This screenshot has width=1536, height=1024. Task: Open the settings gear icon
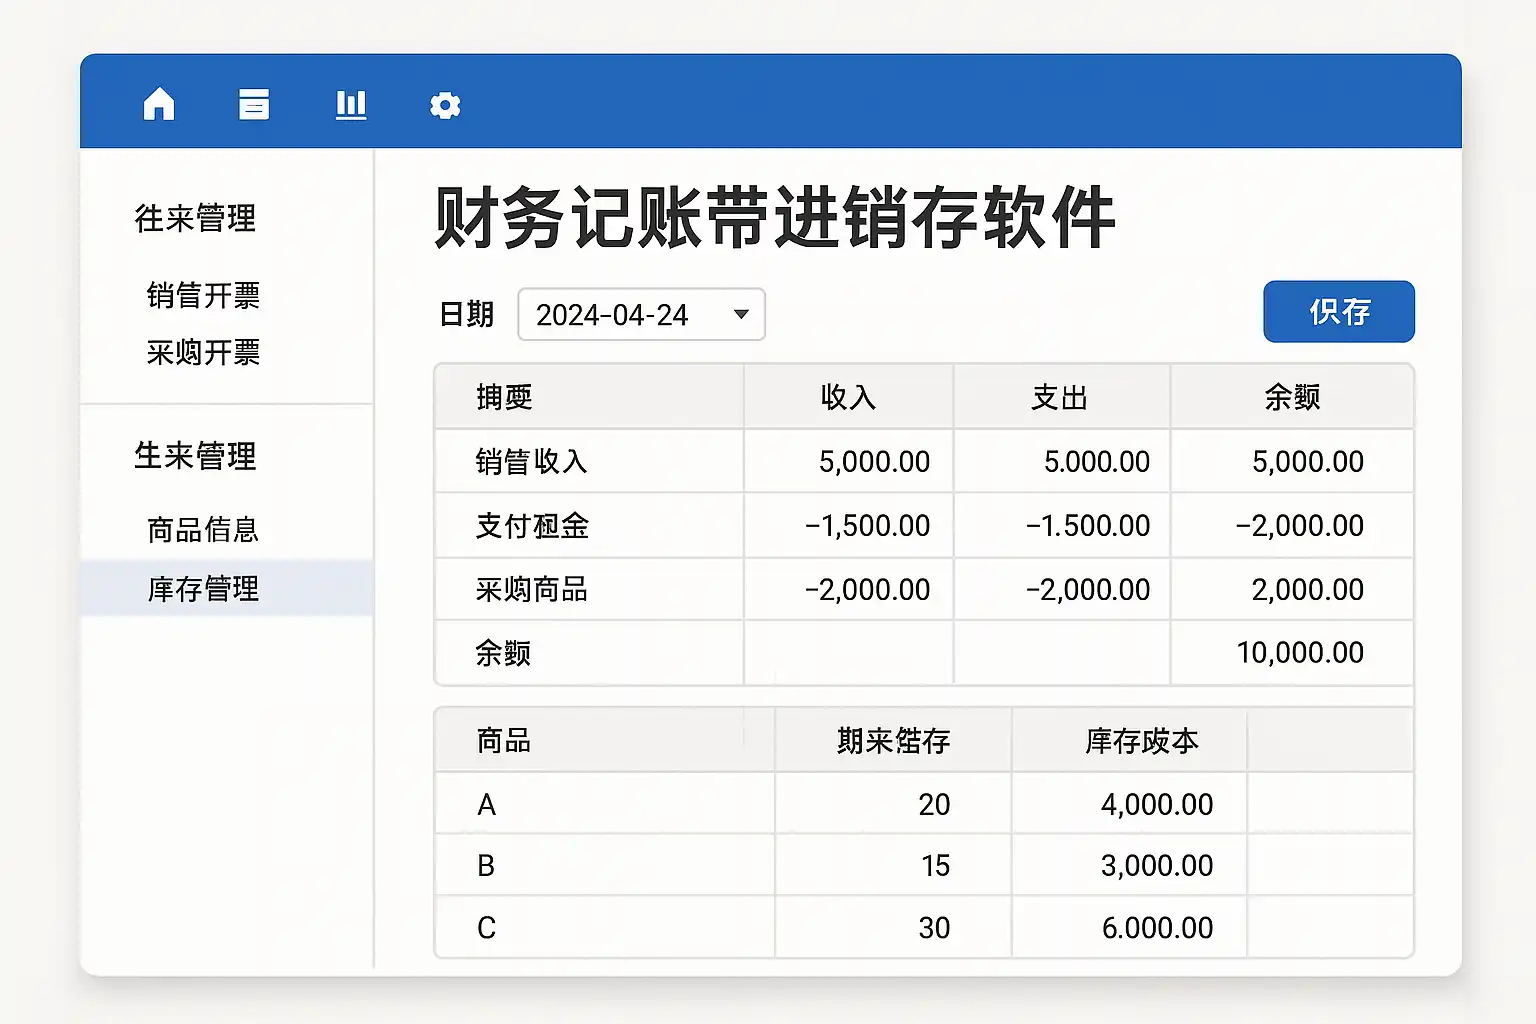(x=445, y=105)
